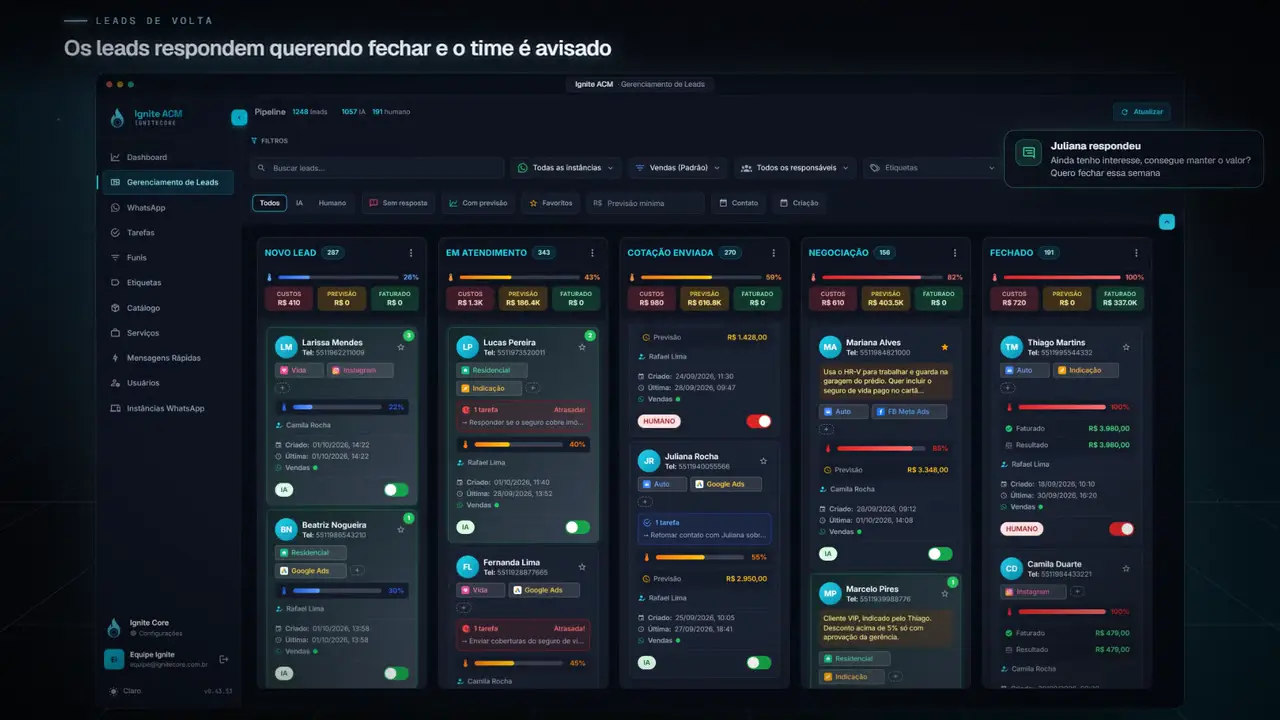Favorite Thiago Martins with the star
The width and height of the screenshot is (1280, 720).
pos(1126,347)
